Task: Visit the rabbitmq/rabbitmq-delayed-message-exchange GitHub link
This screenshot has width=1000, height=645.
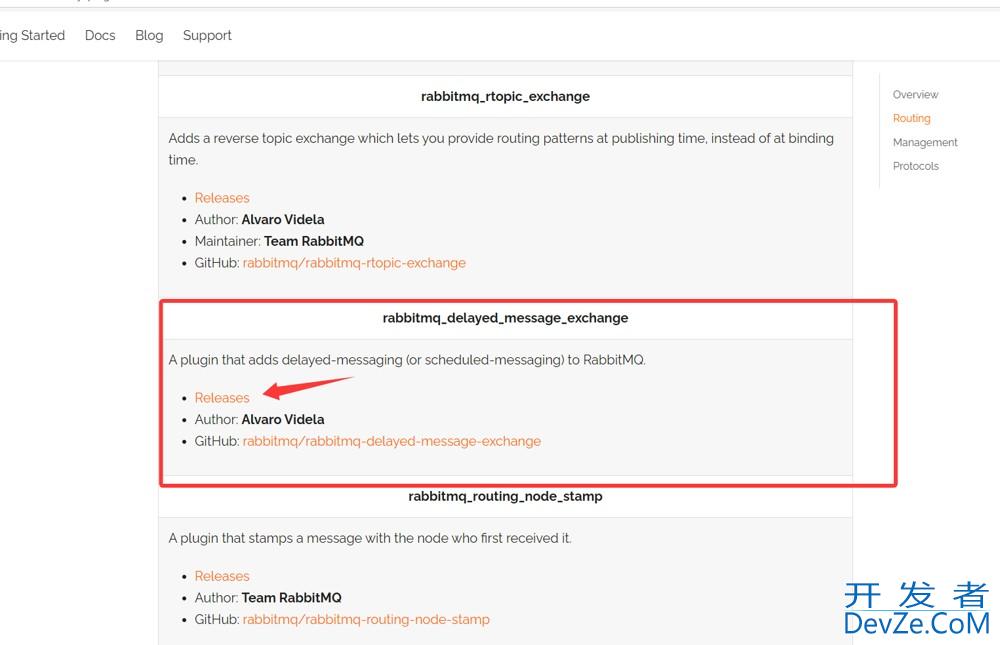Action: (x=392, y=441)
